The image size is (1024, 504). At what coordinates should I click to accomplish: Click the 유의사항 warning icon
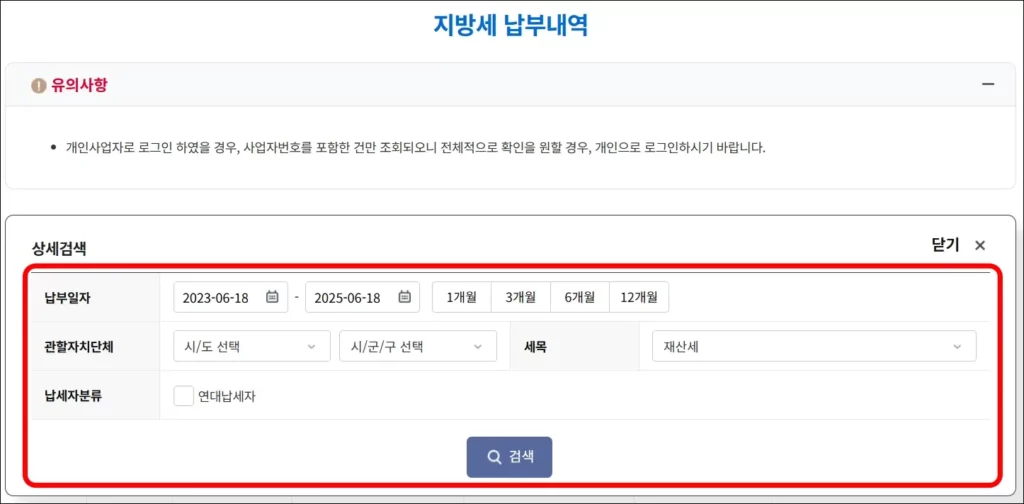click(39, 86)
